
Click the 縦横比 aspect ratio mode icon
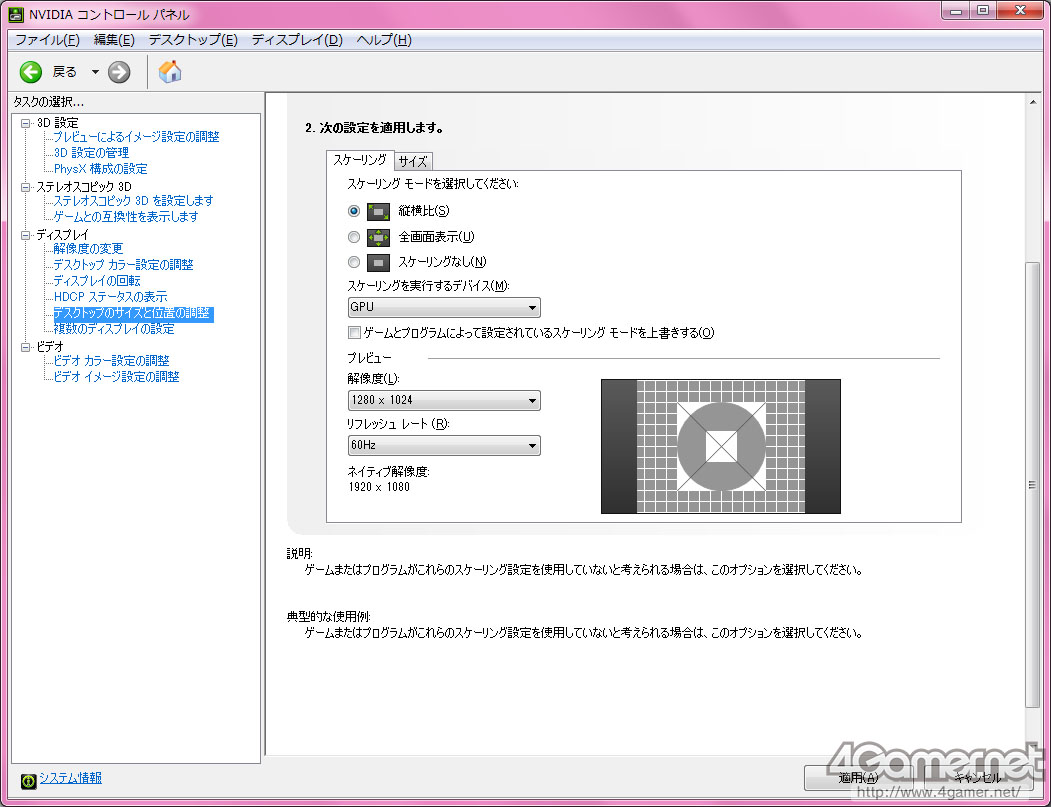[378, 211]
